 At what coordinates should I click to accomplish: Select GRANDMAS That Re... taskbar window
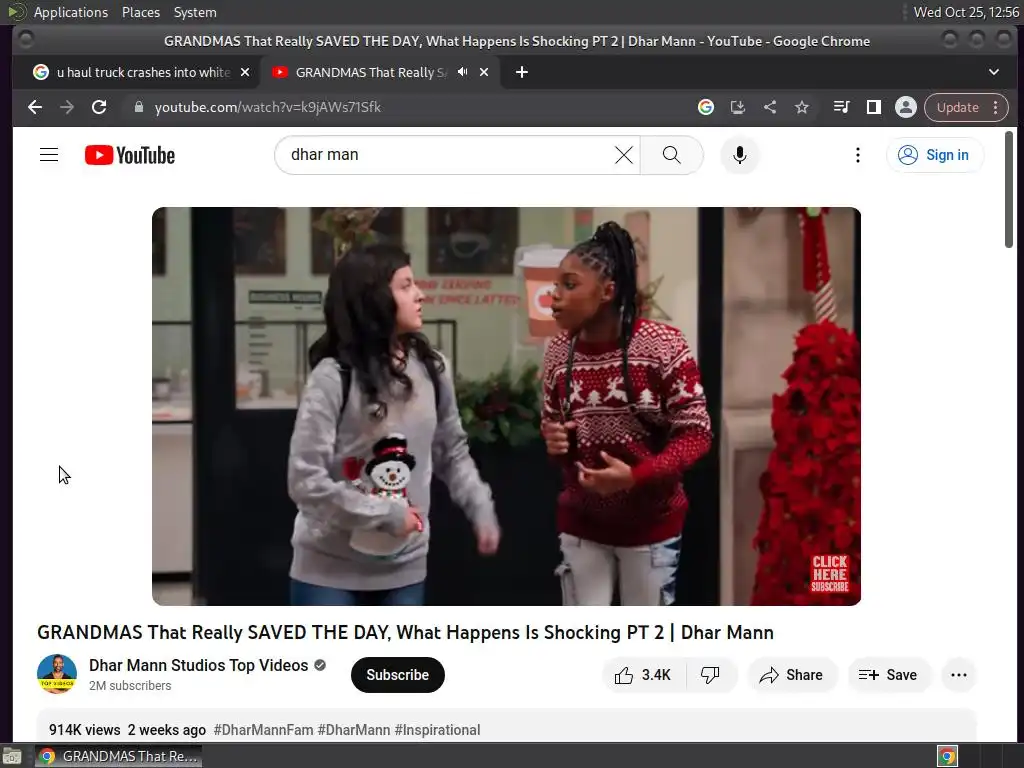click(x=119, y=756)
